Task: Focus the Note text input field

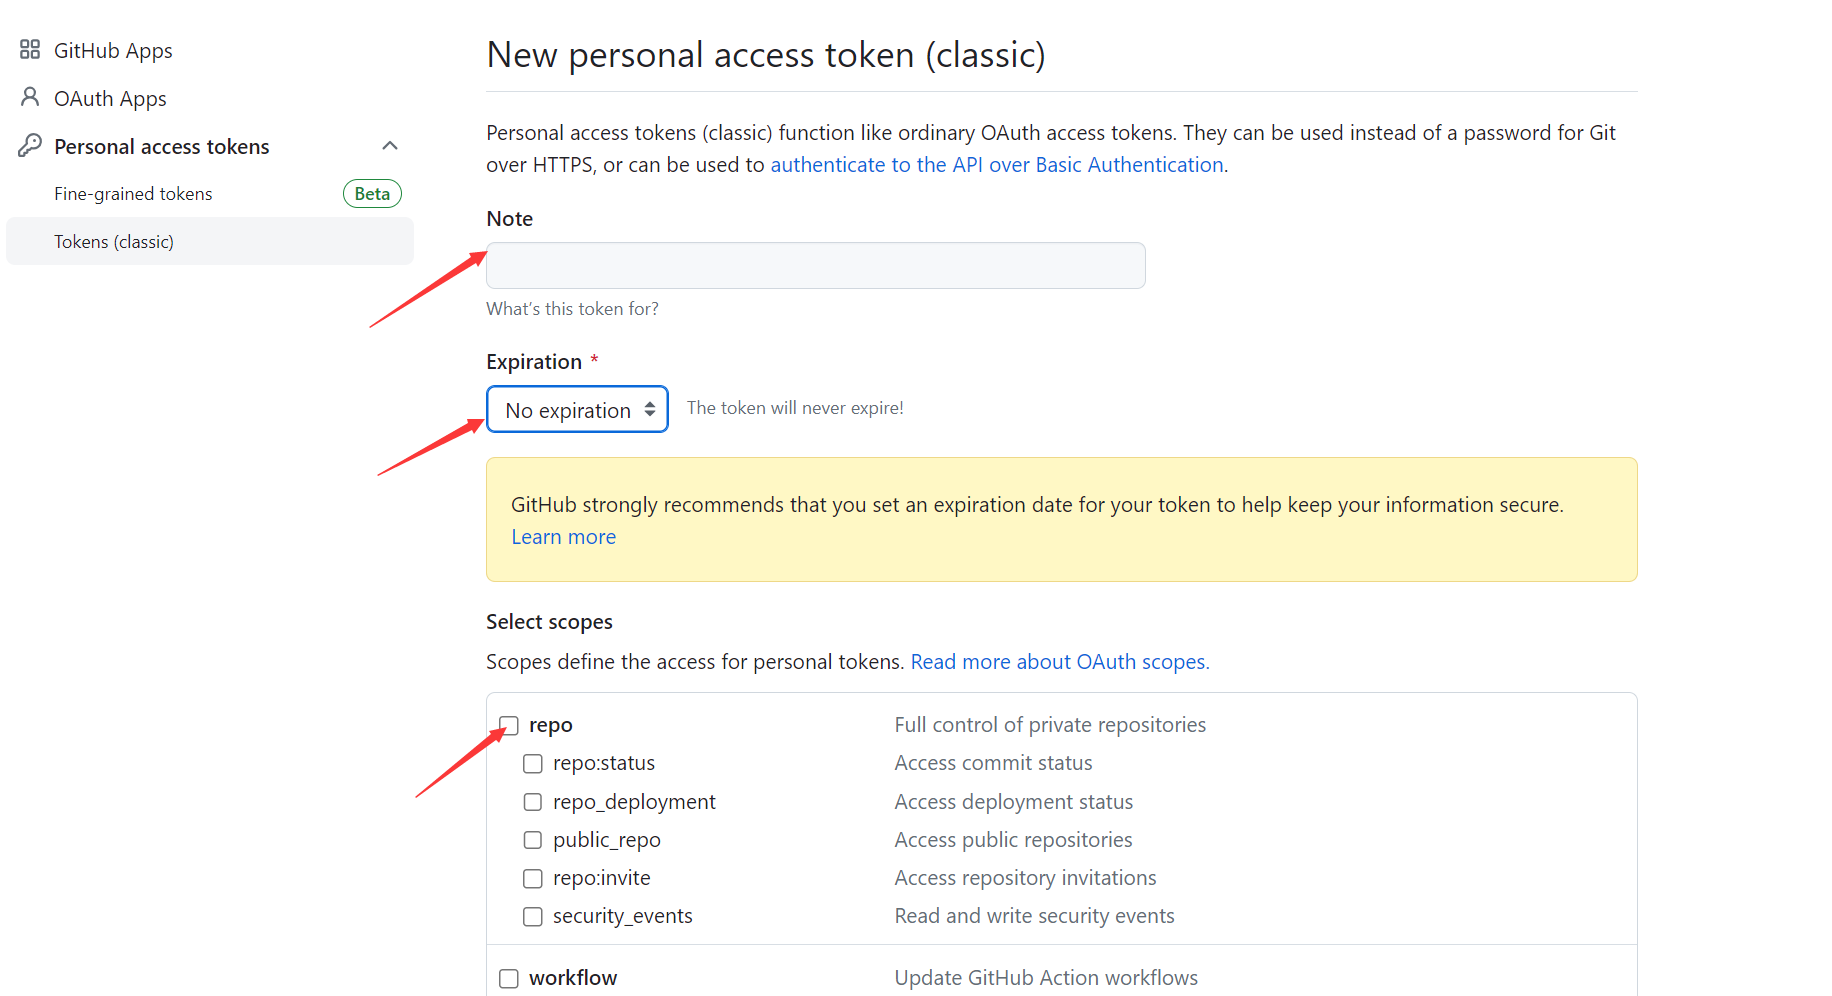Action: [815, 266]
